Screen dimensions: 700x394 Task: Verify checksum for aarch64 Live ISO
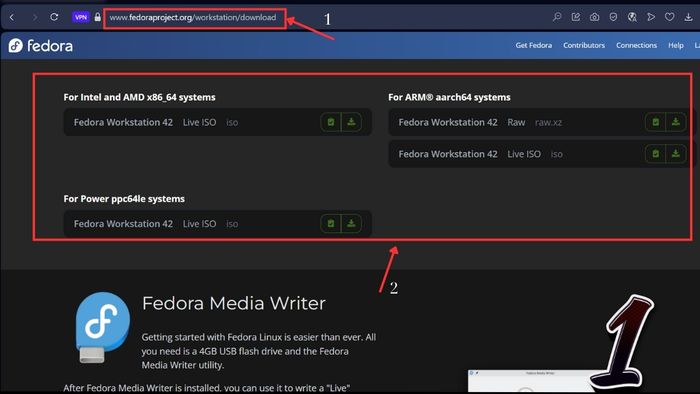pyautogui.click(x=655, y=154)
